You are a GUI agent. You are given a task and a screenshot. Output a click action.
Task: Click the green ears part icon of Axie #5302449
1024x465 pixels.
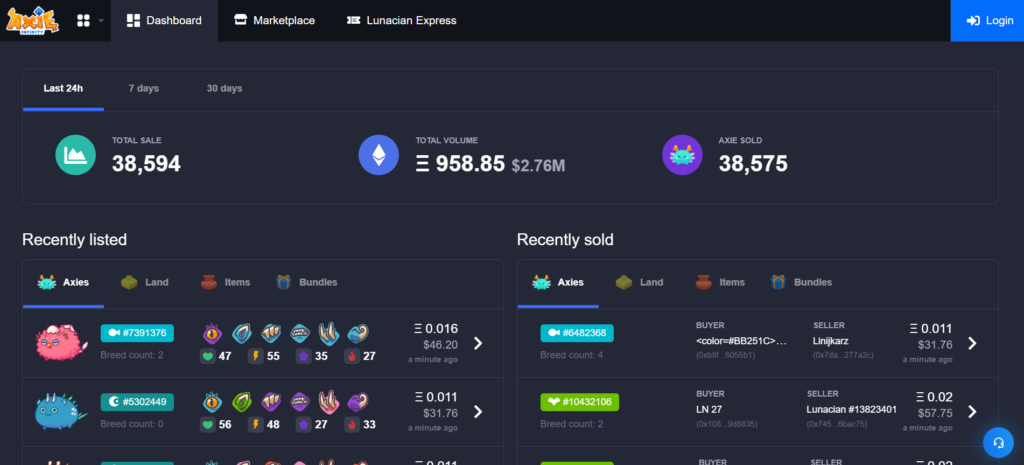click(x=242, y=402)
